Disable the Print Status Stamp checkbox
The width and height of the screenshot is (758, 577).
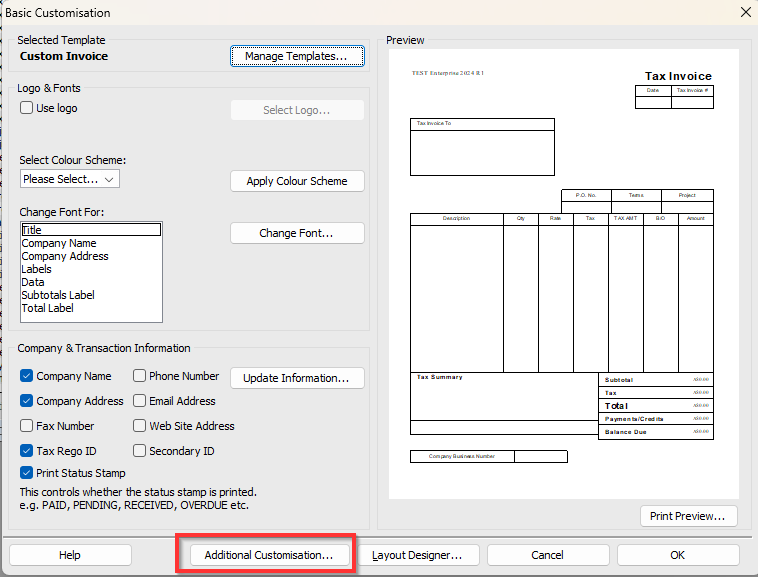[26, 473]
